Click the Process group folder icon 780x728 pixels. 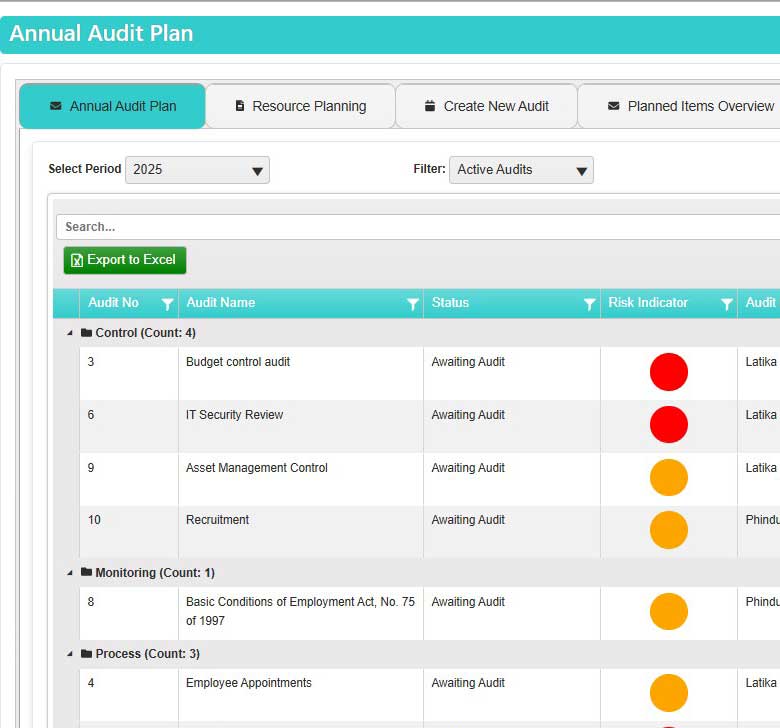(87, 653)
